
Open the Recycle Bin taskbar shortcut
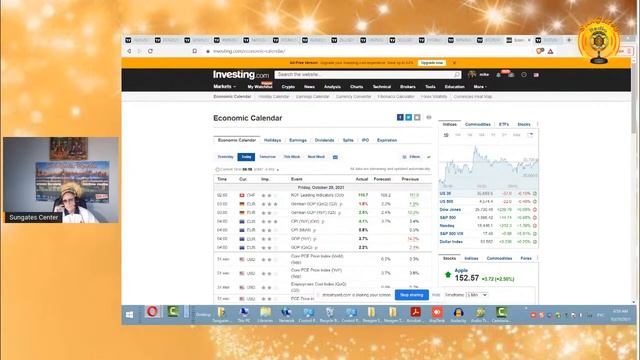[329, 313]
